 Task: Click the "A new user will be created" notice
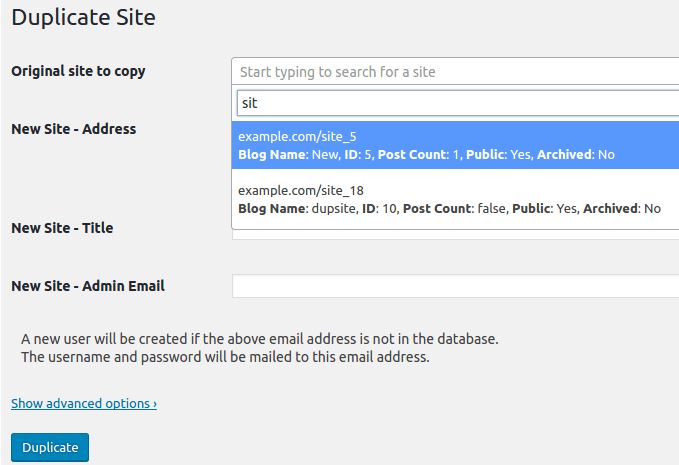[260, 339]
